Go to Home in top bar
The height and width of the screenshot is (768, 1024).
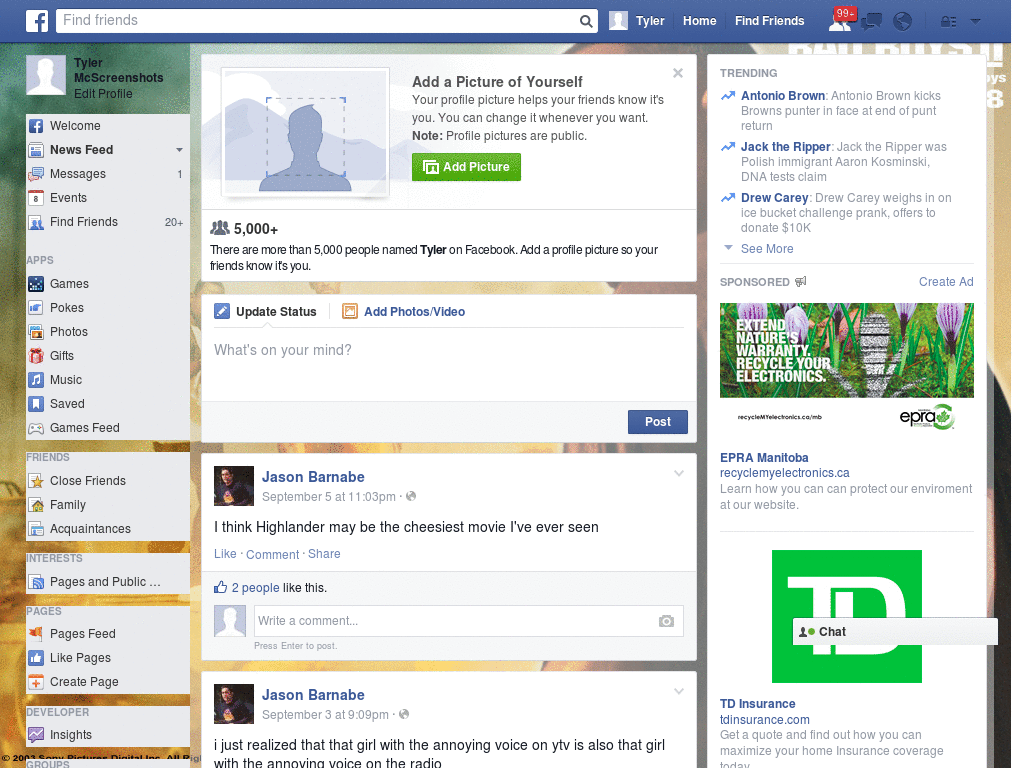tap(699, 21)
